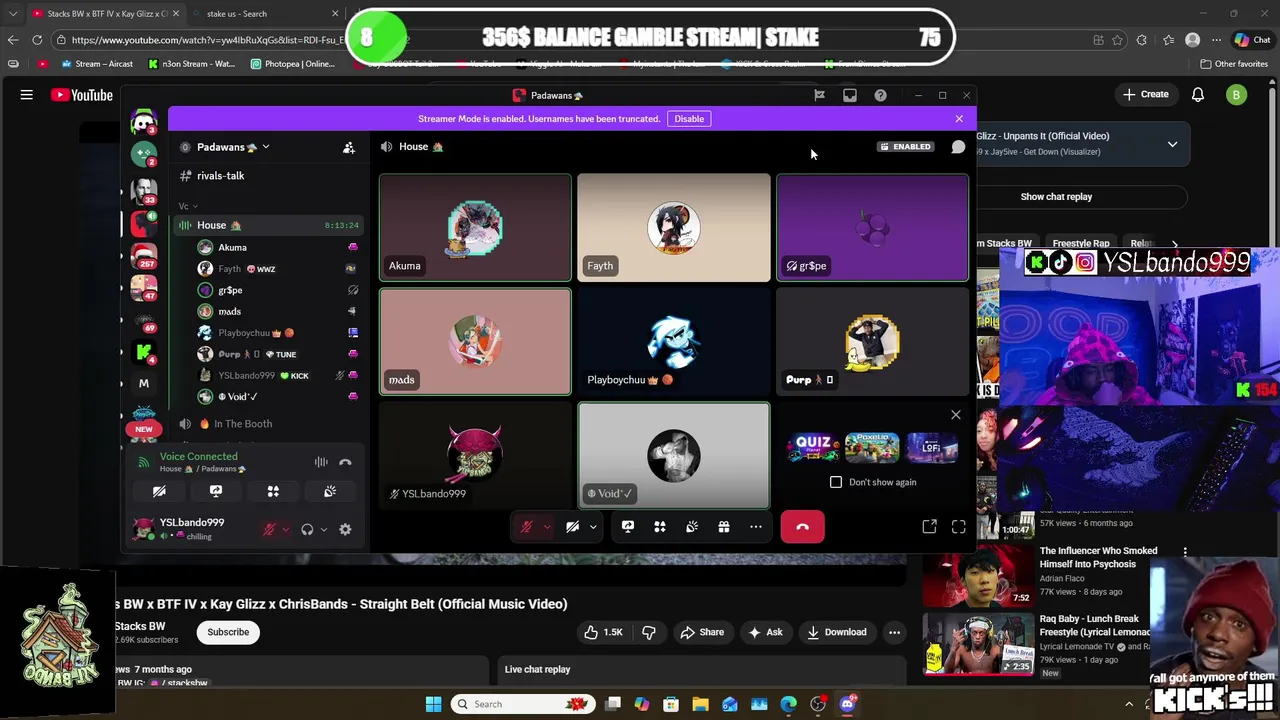
Task: Dislike the YouTube video
Action: click(x=648, y=632)
